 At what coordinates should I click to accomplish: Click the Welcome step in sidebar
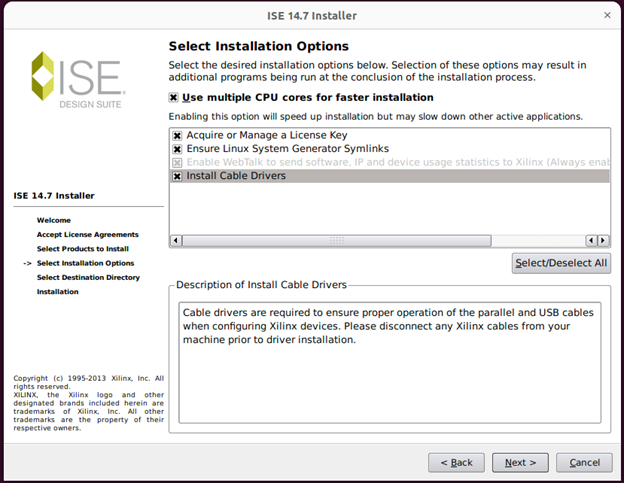coord(54,220)
